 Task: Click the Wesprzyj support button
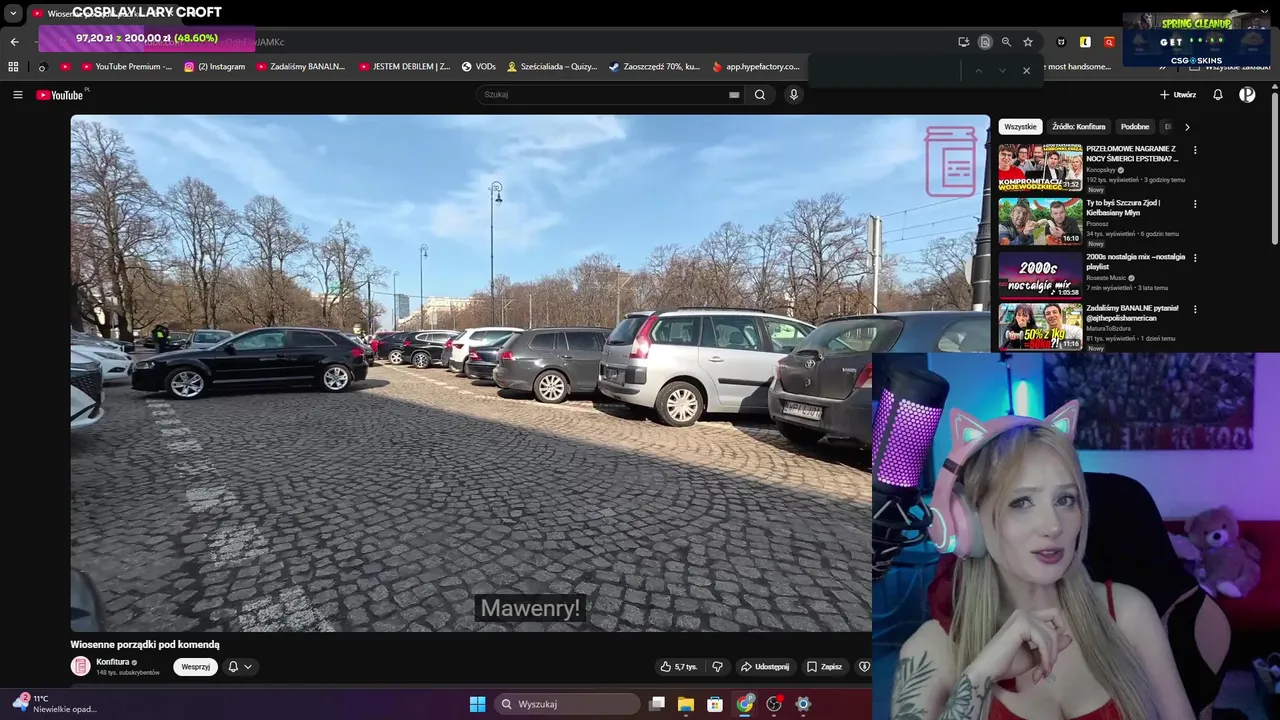(196, 667)
